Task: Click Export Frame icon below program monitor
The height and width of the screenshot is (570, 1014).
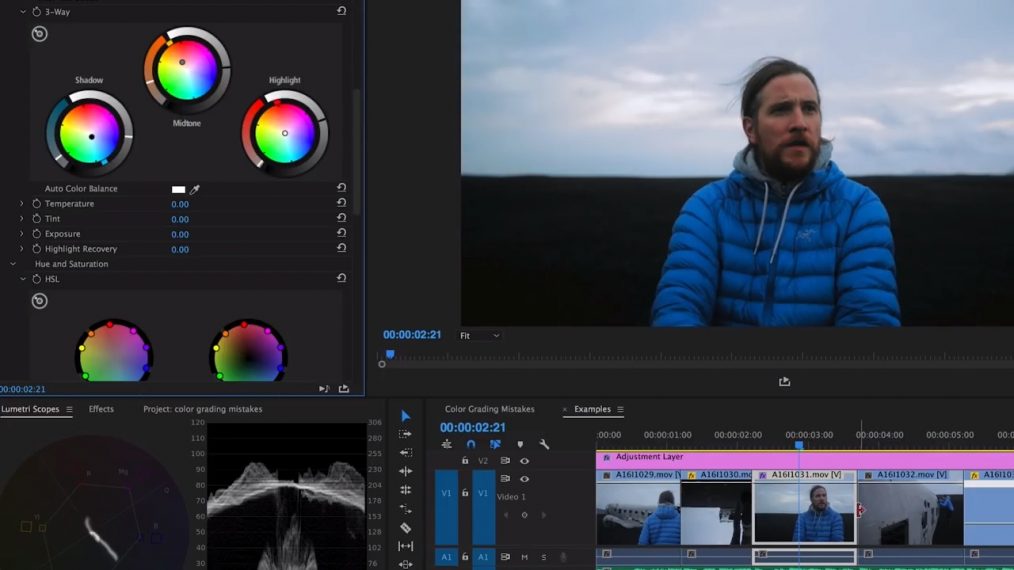Action: (x=784, y=382)
